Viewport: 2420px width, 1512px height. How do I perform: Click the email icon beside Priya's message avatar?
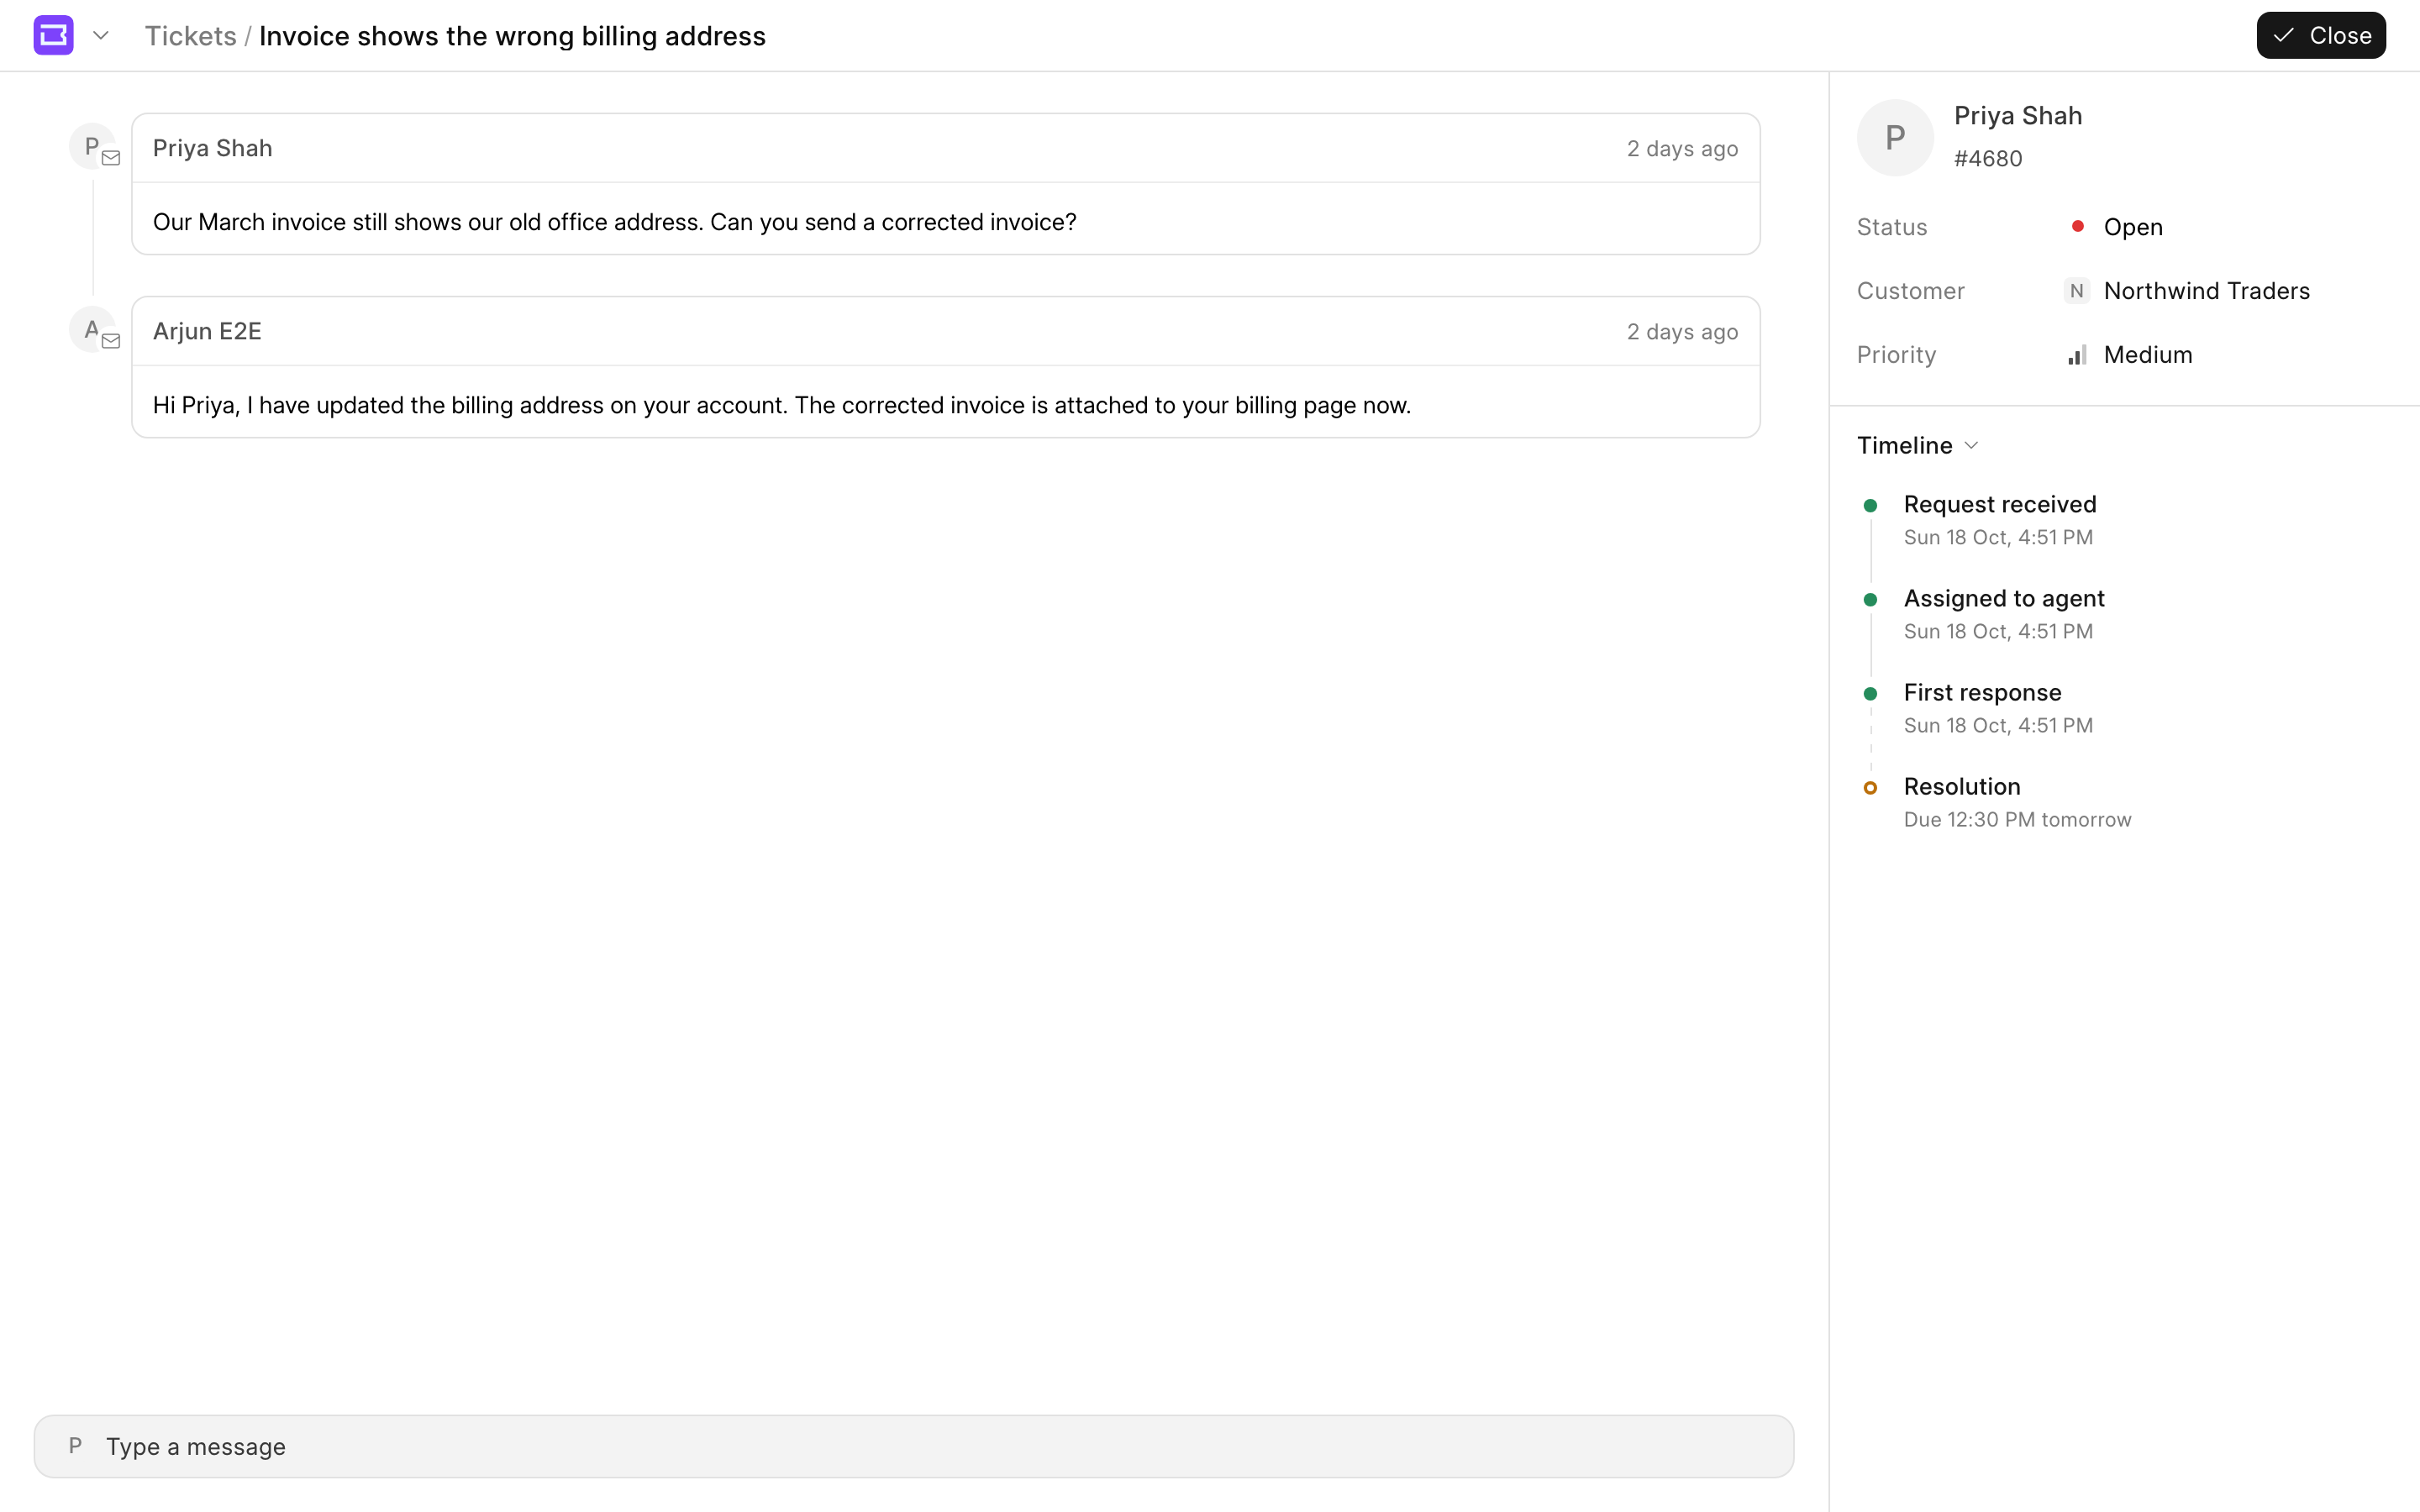(111, 158)
